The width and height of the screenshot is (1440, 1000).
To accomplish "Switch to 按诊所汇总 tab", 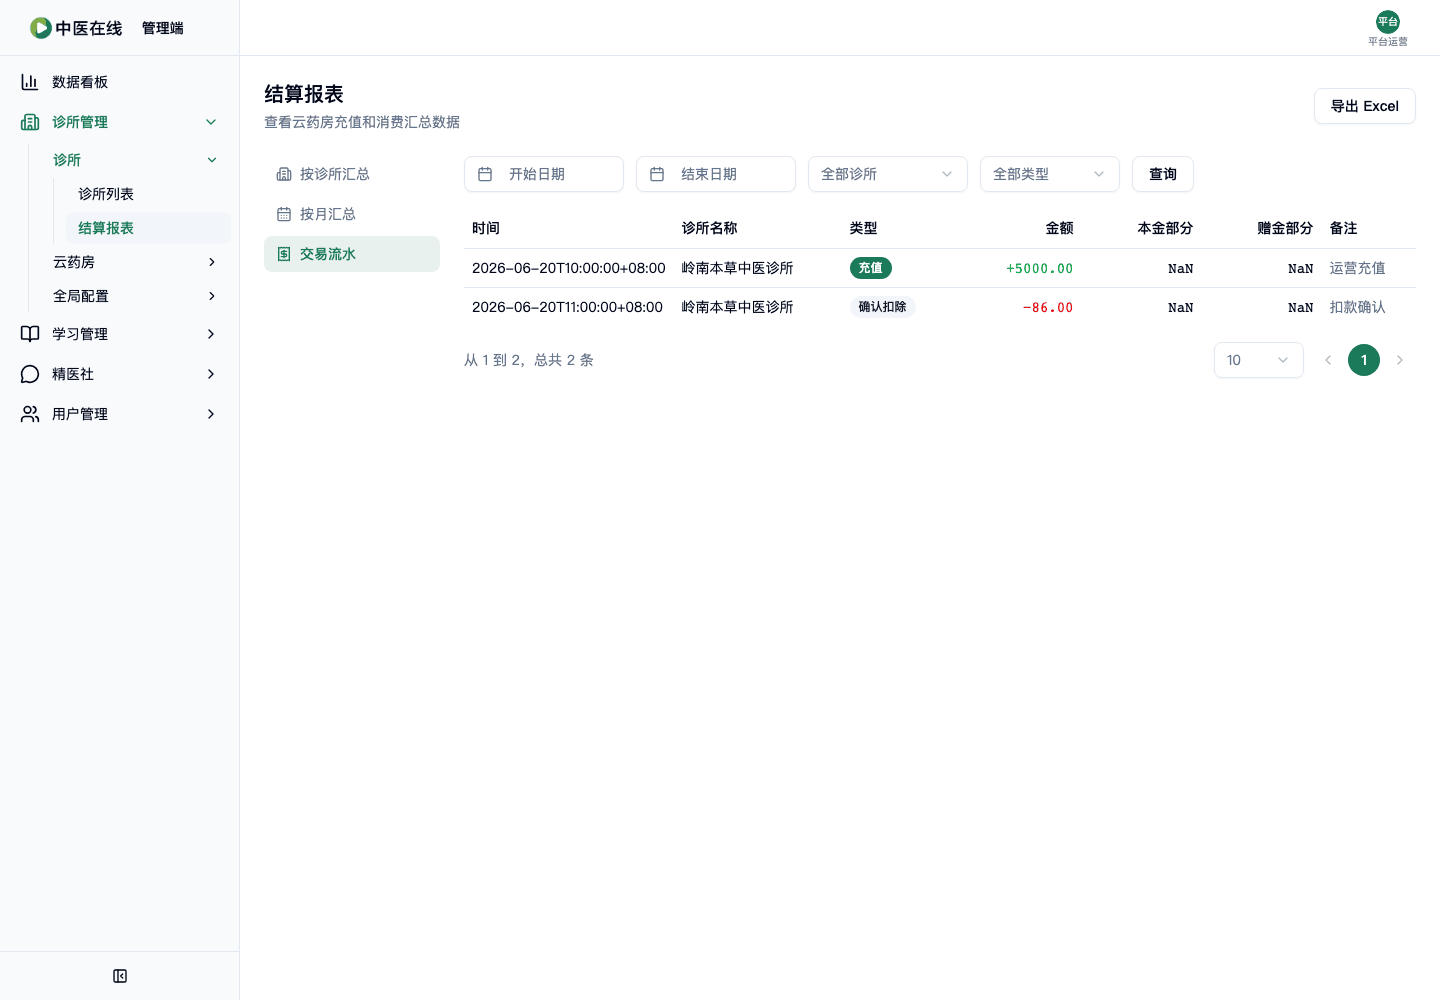I will 352,174.
